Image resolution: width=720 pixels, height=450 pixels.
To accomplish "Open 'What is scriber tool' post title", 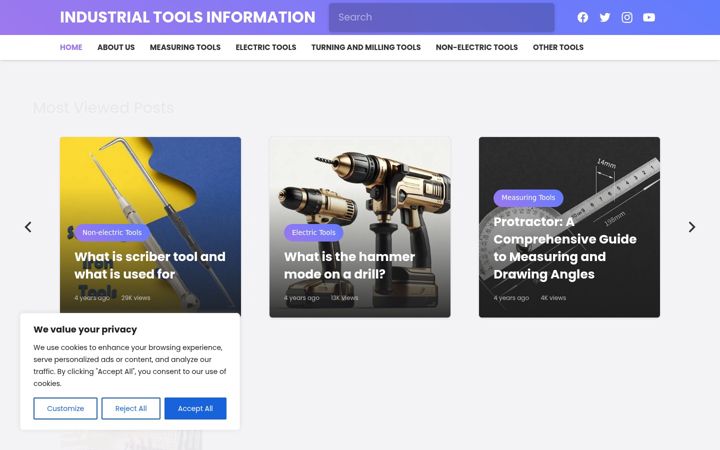I will pos(150,265).
